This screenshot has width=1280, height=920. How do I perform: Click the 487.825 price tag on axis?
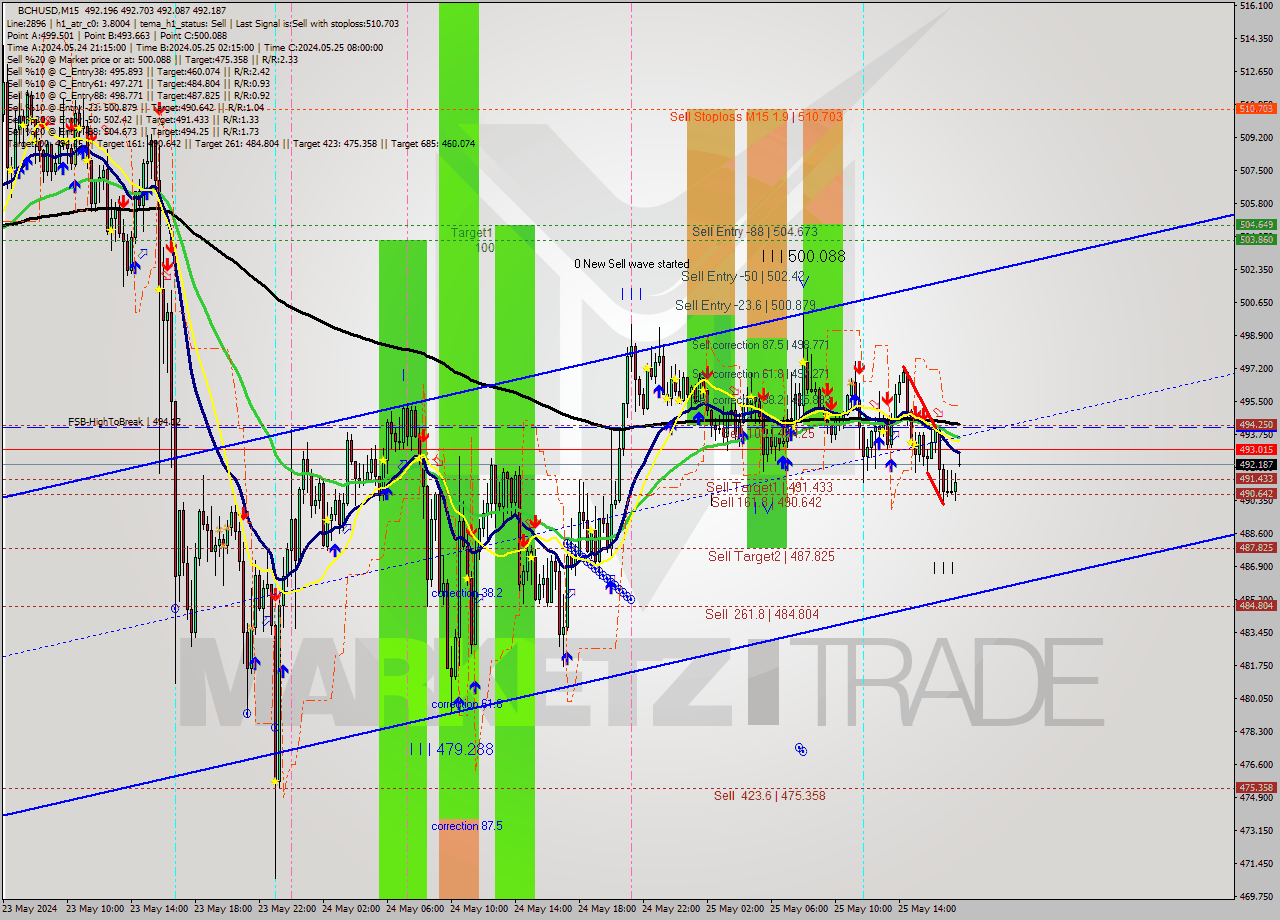[x=1256, y=548]
